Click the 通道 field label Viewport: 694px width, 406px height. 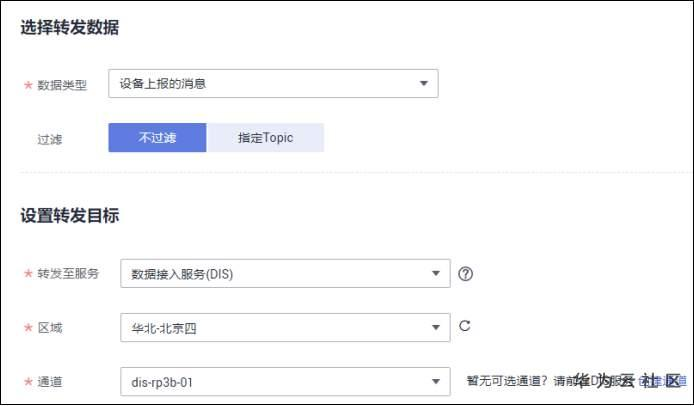pyautogui.click(x=49, y=381)
